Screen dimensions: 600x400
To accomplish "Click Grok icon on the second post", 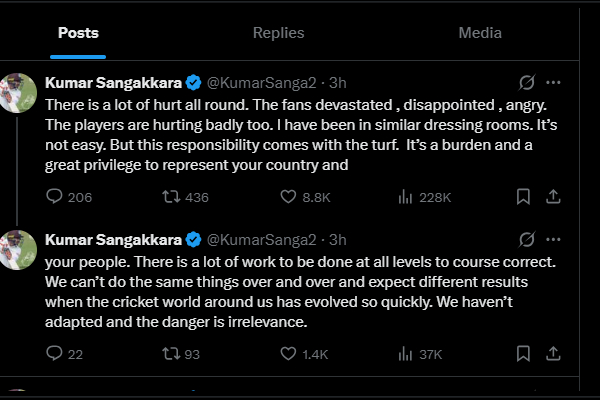I will coord(527,239).
